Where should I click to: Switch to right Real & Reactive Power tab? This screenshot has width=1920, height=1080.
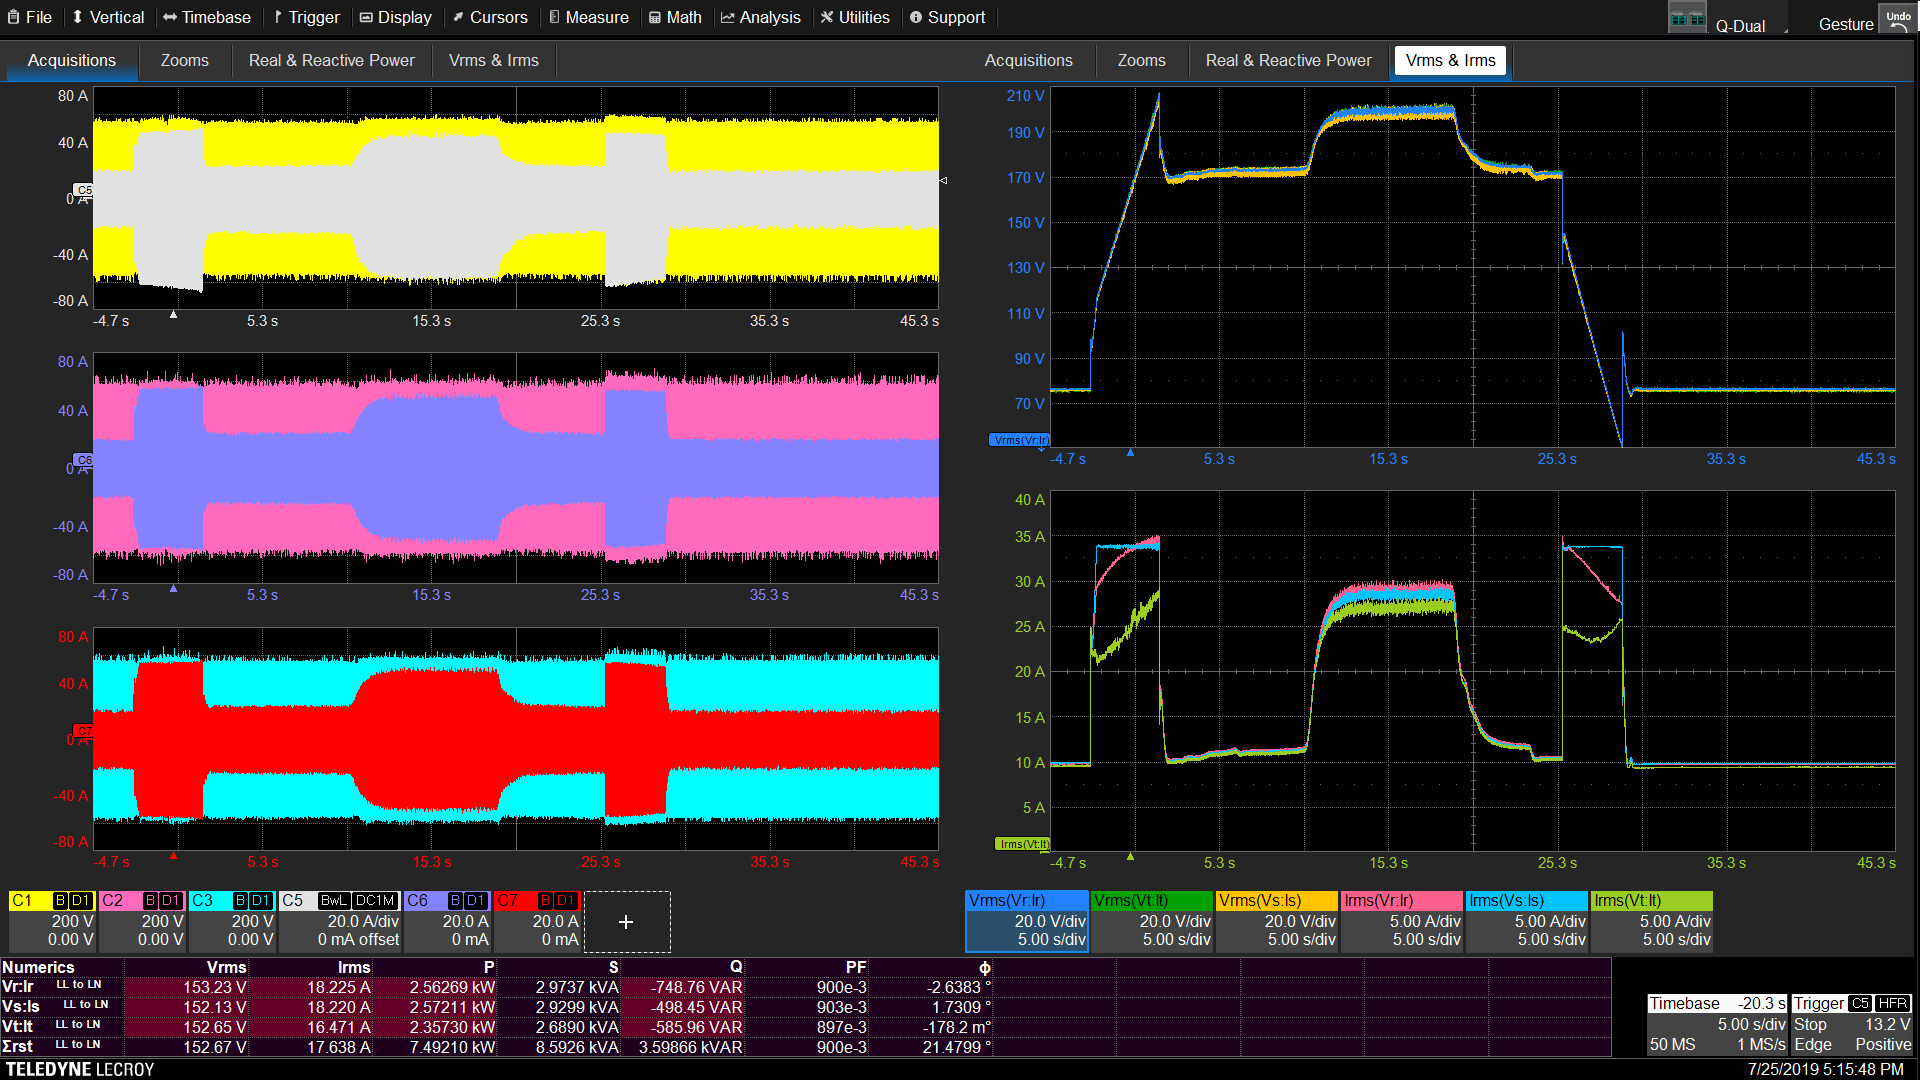click(1288, 60)
